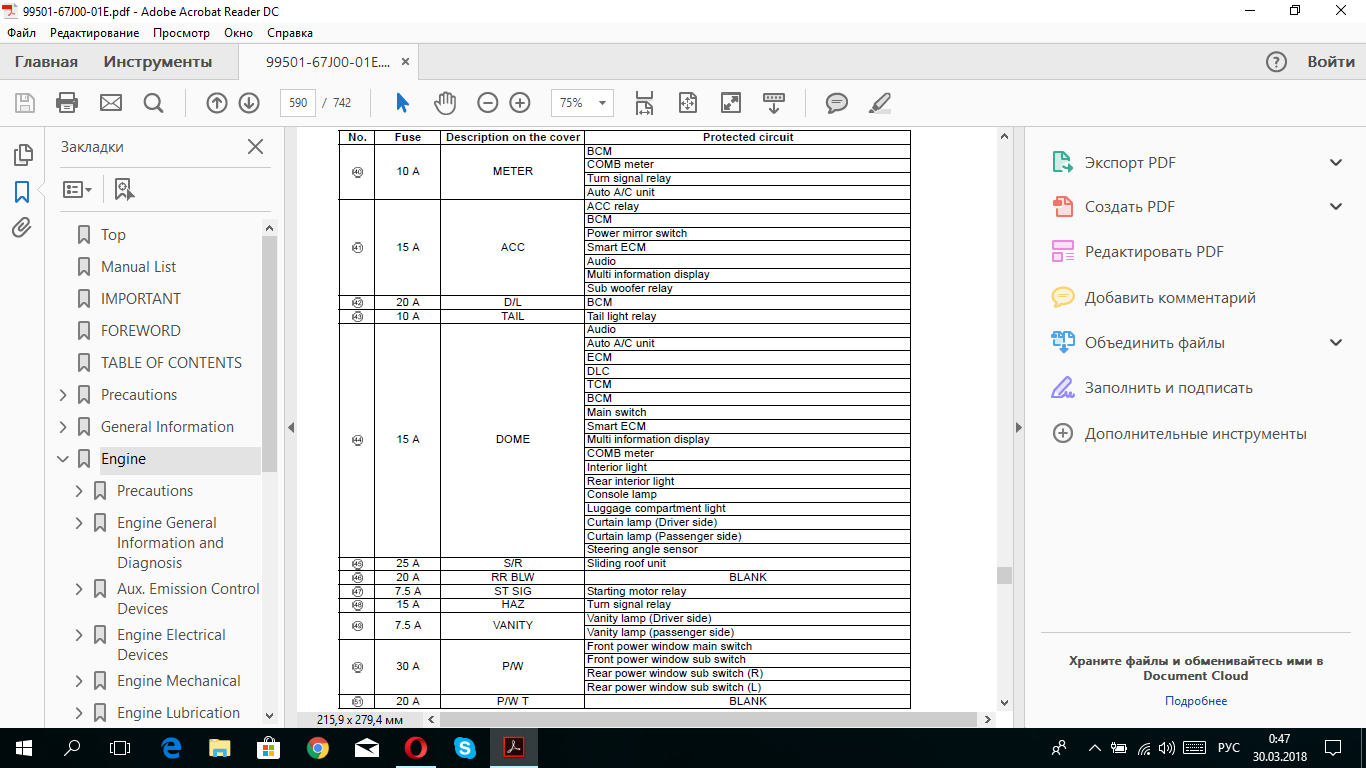Open the Page thumbnails panel
The image size is (1366, 768).
22,155
